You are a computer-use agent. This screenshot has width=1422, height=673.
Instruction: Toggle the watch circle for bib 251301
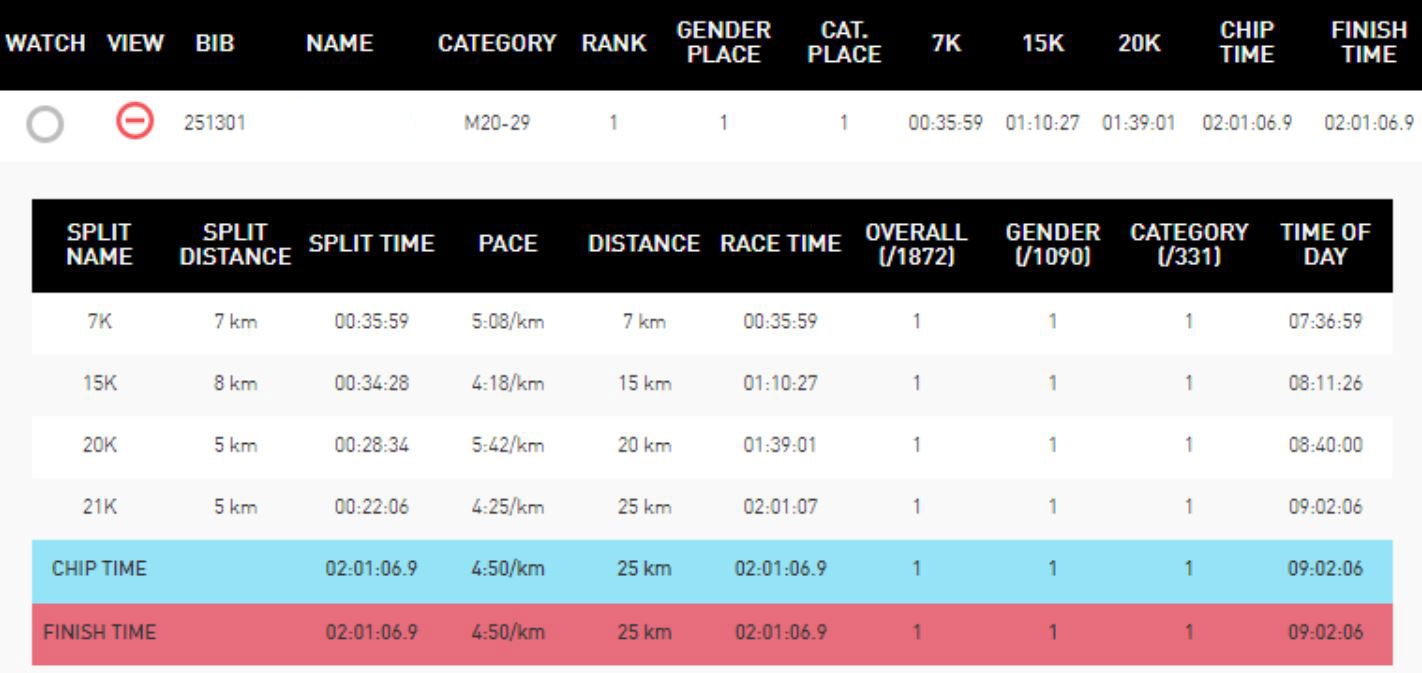click(x=45, y=124)
